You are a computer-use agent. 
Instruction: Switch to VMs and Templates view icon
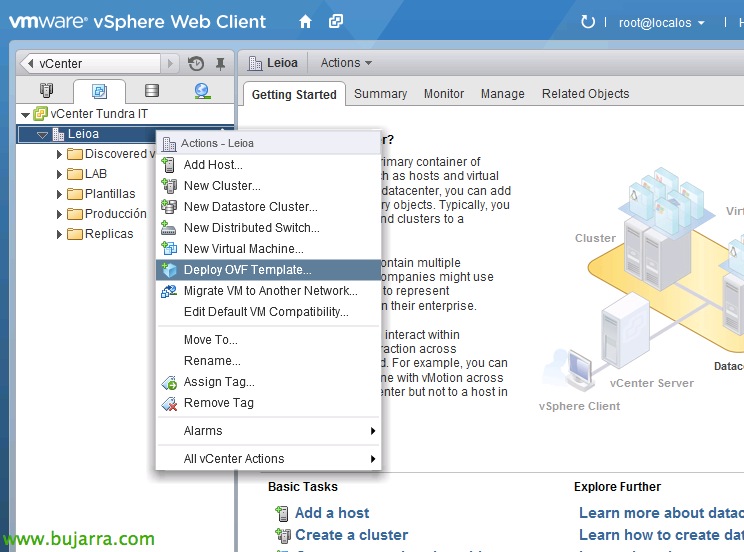tap(99, 91)
